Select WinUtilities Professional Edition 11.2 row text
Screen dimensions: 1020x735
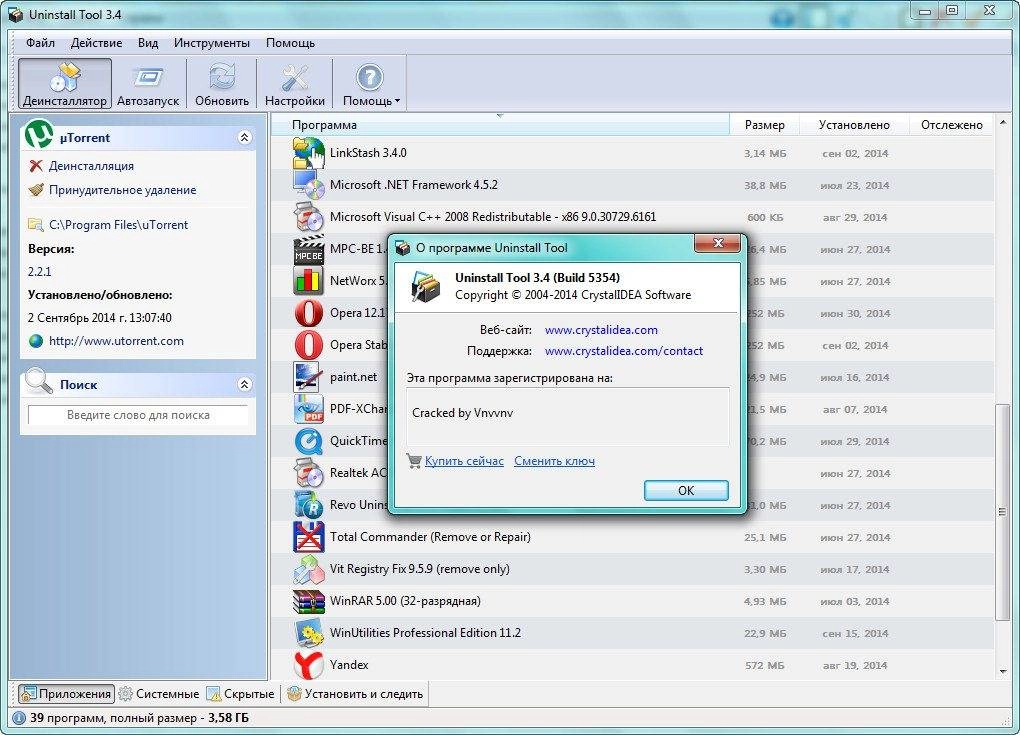pyautogui.click(x=425, y=633)
